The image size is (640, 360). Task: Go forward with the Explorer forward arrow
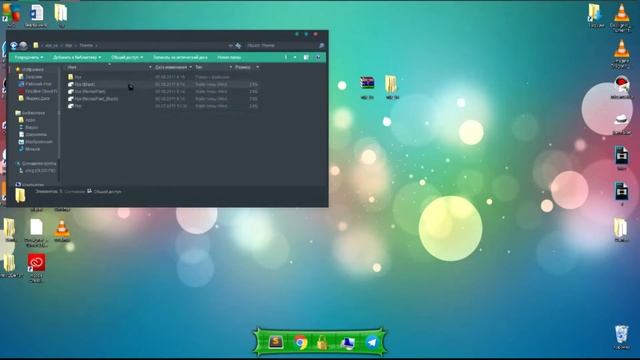23,45
